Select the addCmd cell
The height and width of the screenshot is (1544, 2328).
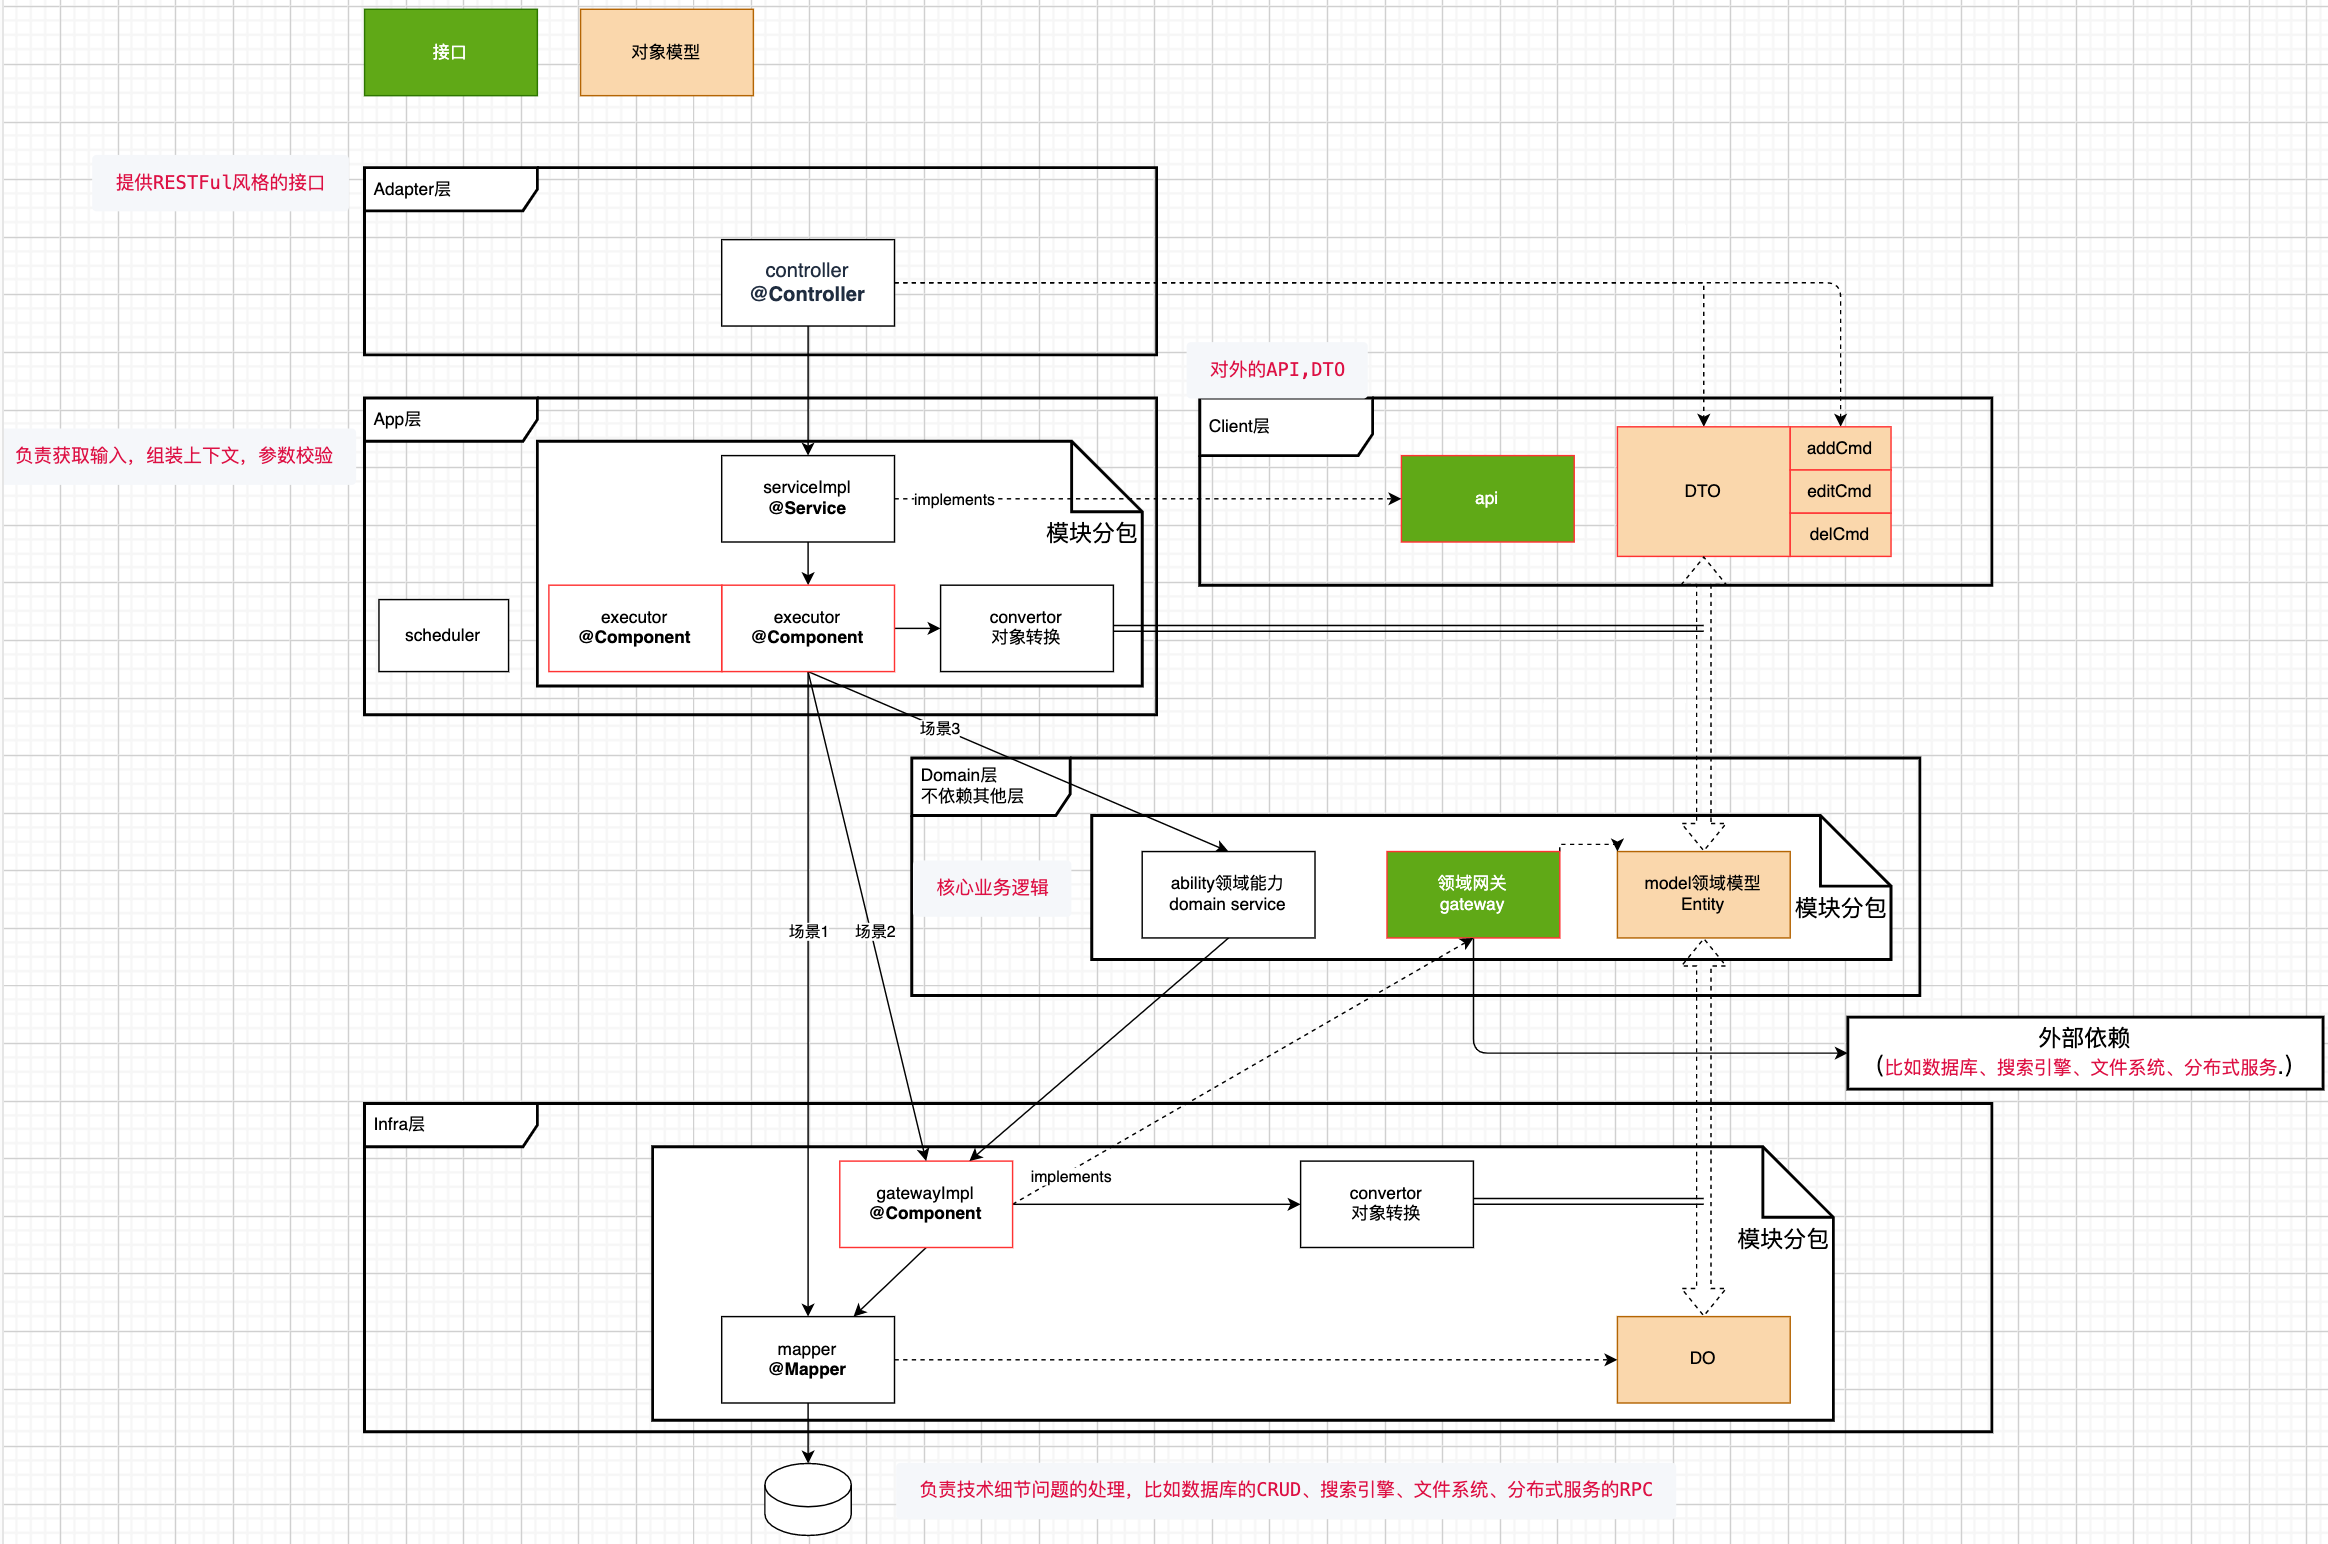(x=1839, y=448)
